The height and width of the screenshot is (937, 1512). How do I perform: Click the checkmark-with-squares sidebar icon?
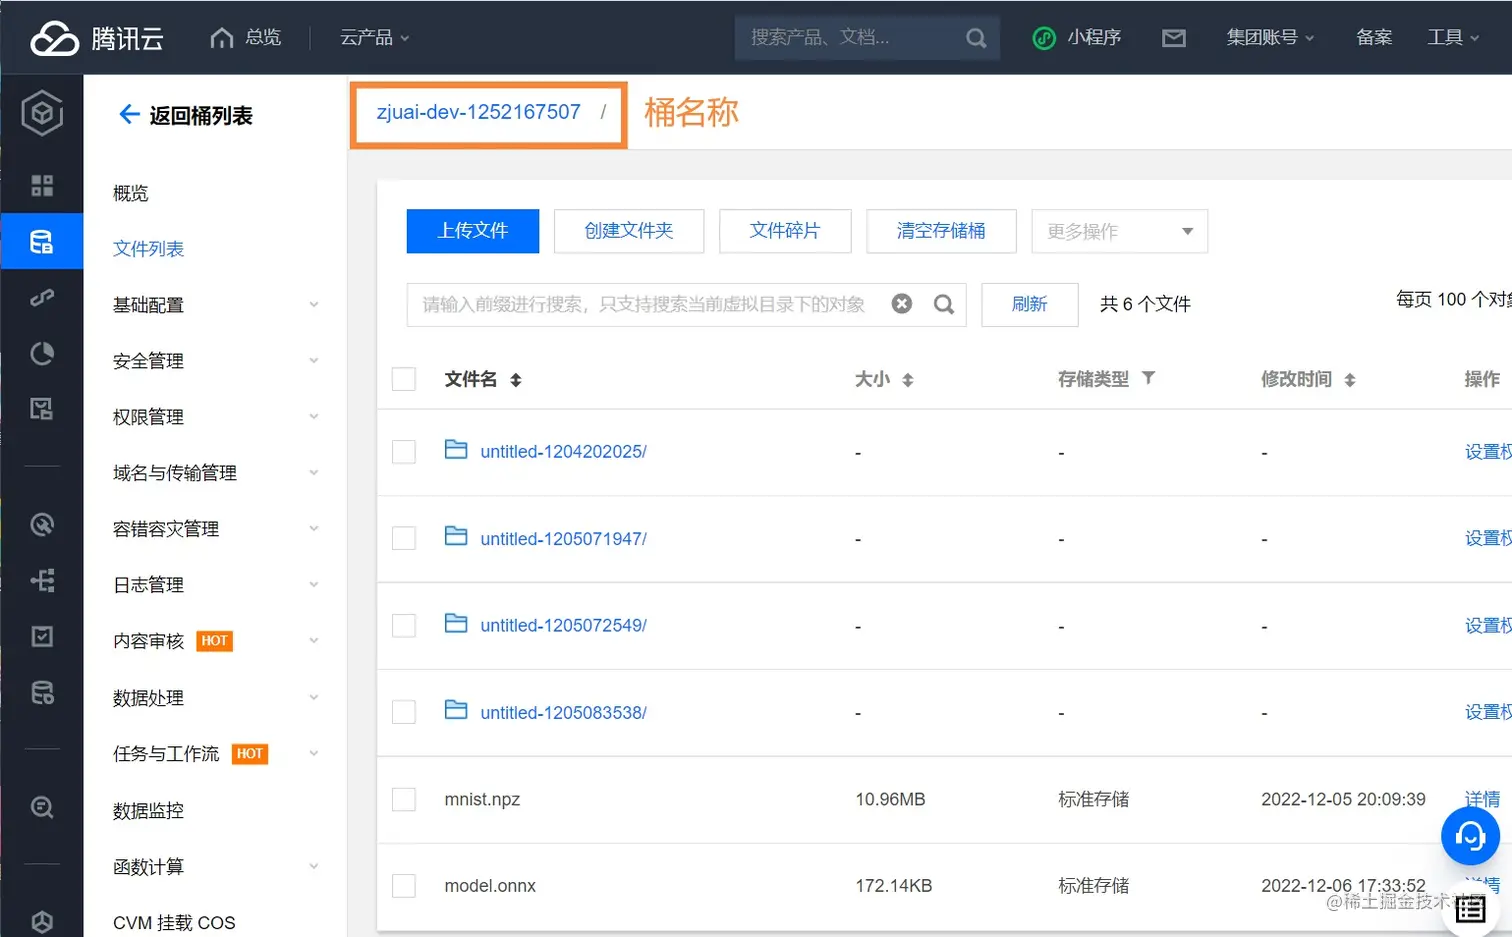click(x=42, y=408)
